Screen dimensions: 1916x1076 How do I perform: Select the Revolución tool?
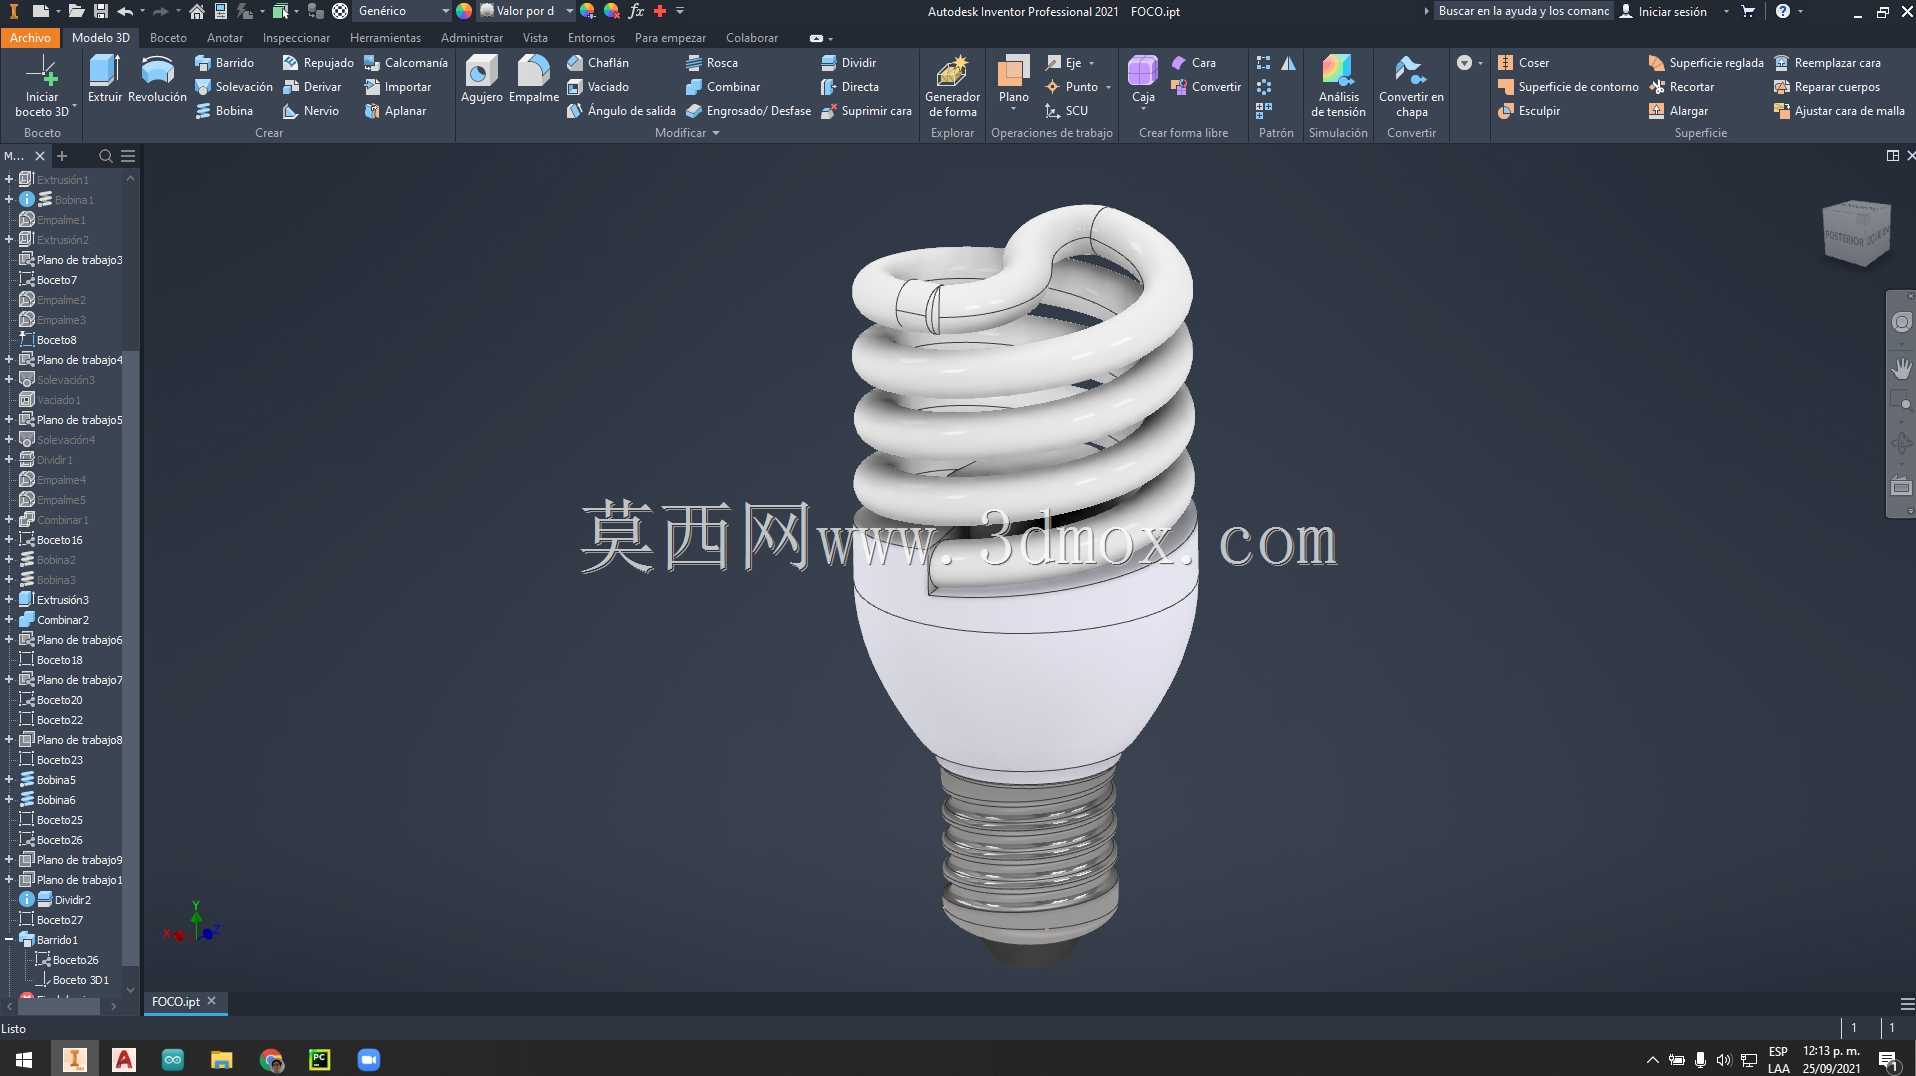click(x=157, y=79)
